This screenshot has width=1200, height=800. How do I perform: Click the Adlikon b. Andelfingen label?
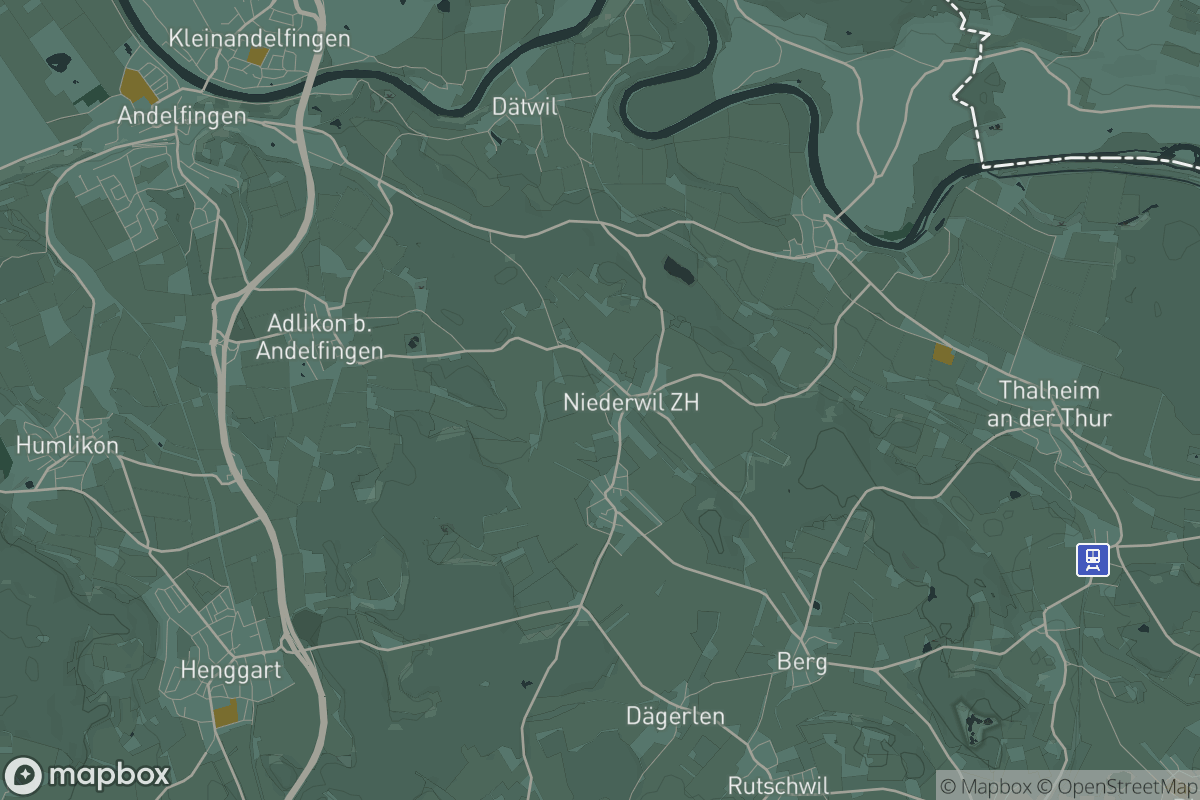pyautogui.click(x=320, y=337)
